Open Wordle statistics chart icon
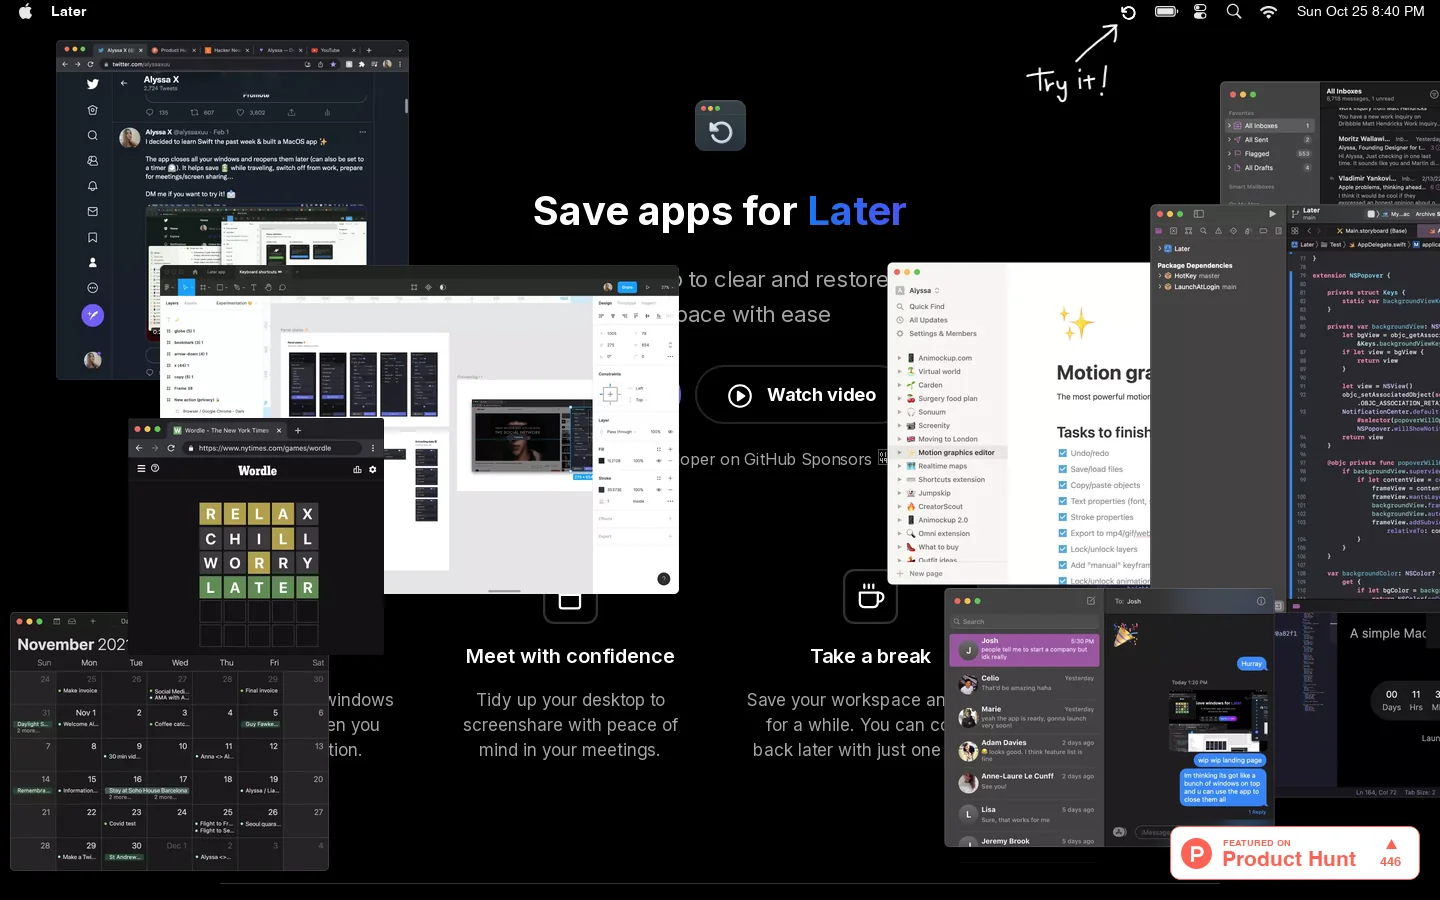1440x900 pixels. (357, 469)
